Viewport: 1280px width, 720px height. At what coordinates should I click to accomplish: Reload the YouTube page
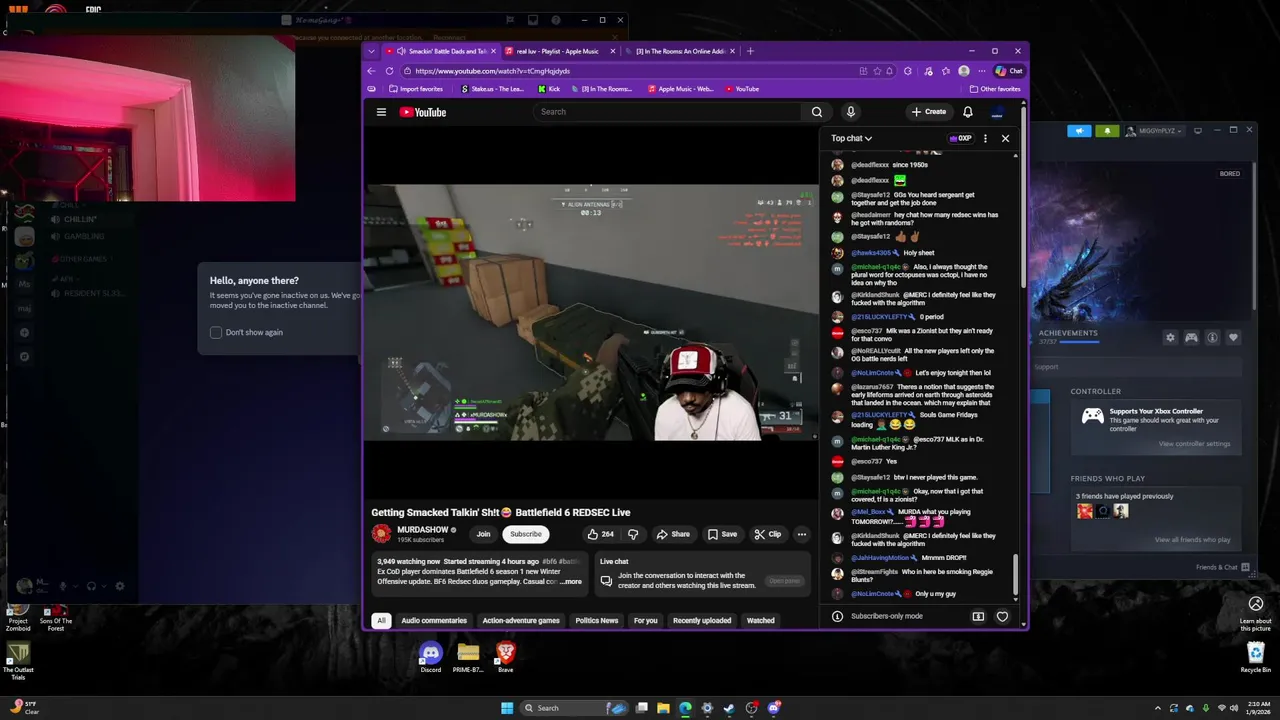tap(390, 71)
